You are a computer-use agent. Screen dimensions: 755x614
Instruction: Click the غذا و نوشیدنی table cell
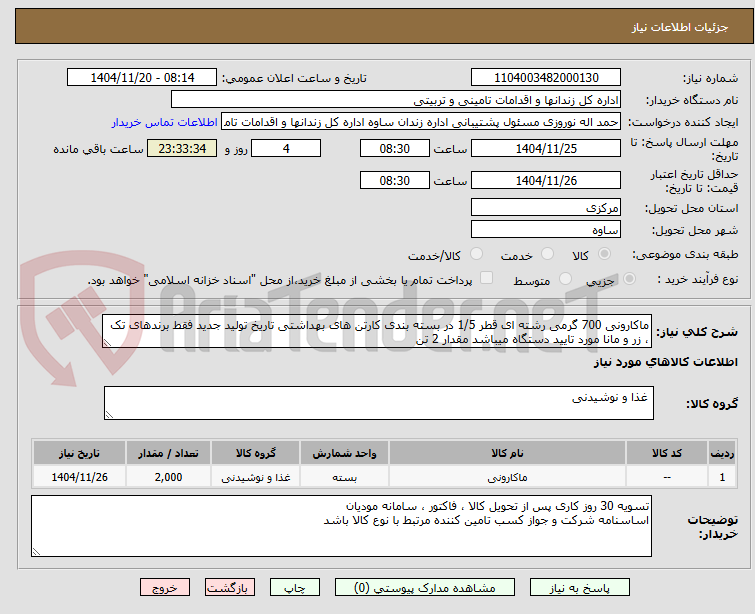(x=256, y=477)
